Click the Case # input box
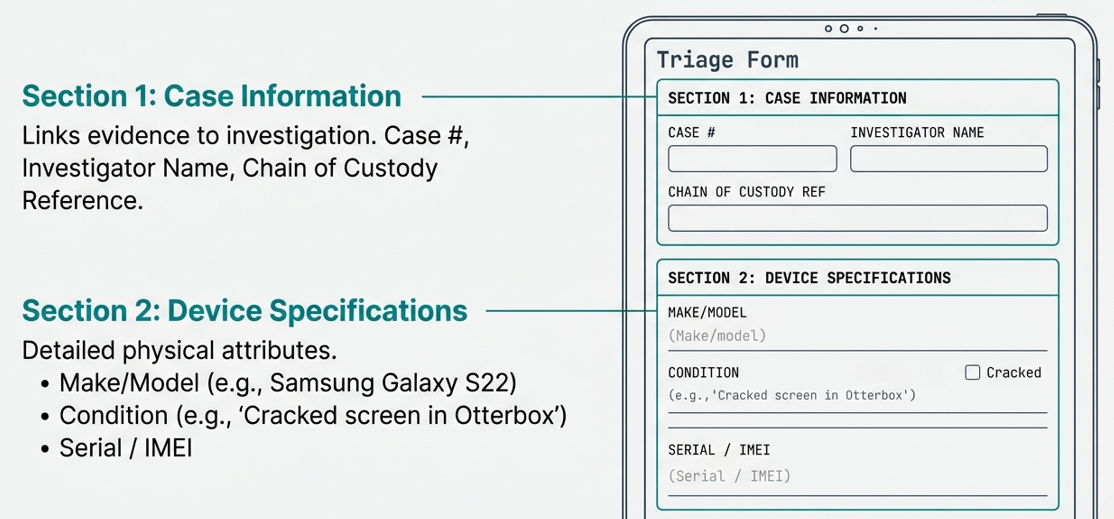 click(x=752, y=159)
